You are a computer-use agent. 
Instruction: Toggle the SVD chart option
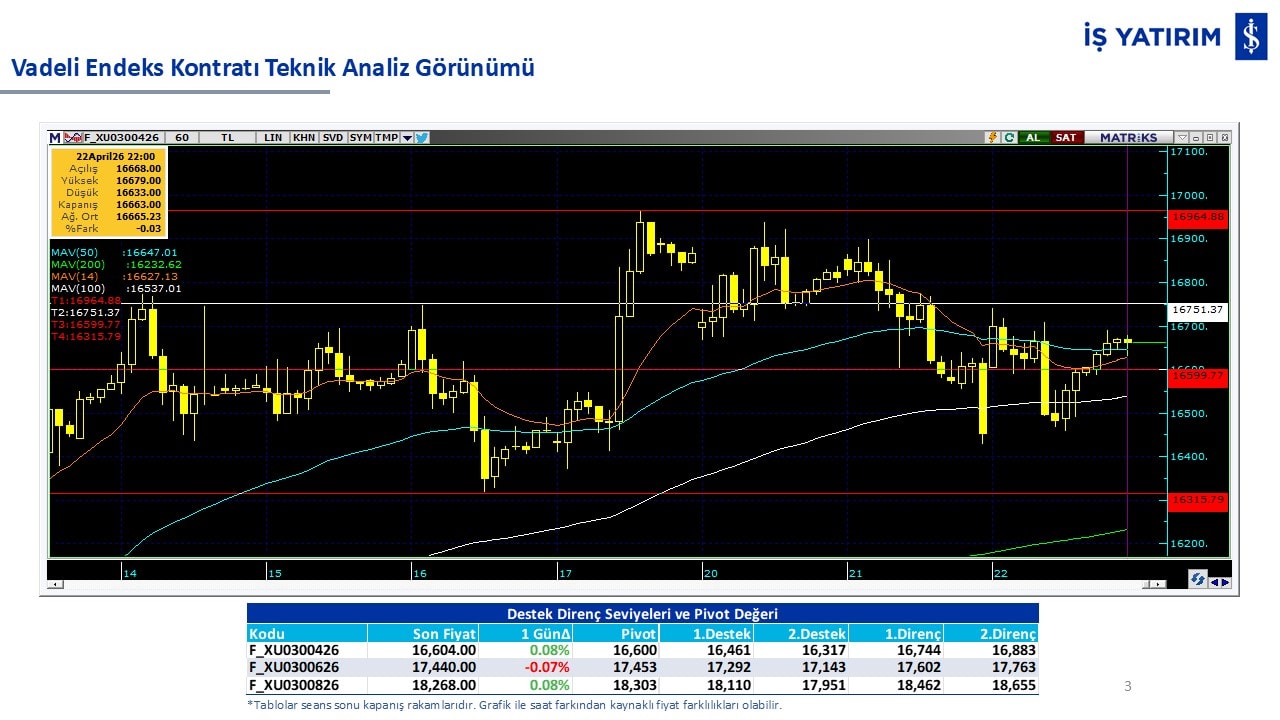(332, 138)
